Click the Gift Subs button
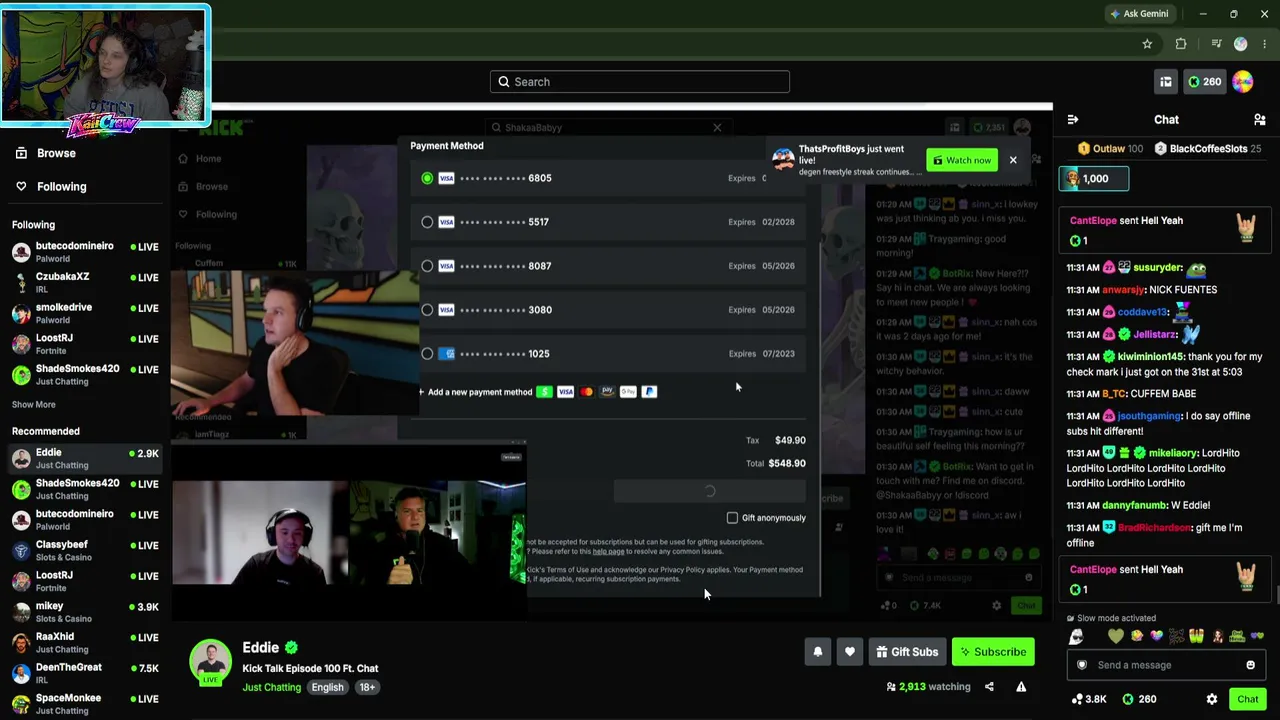 click(x=907, y=652)
